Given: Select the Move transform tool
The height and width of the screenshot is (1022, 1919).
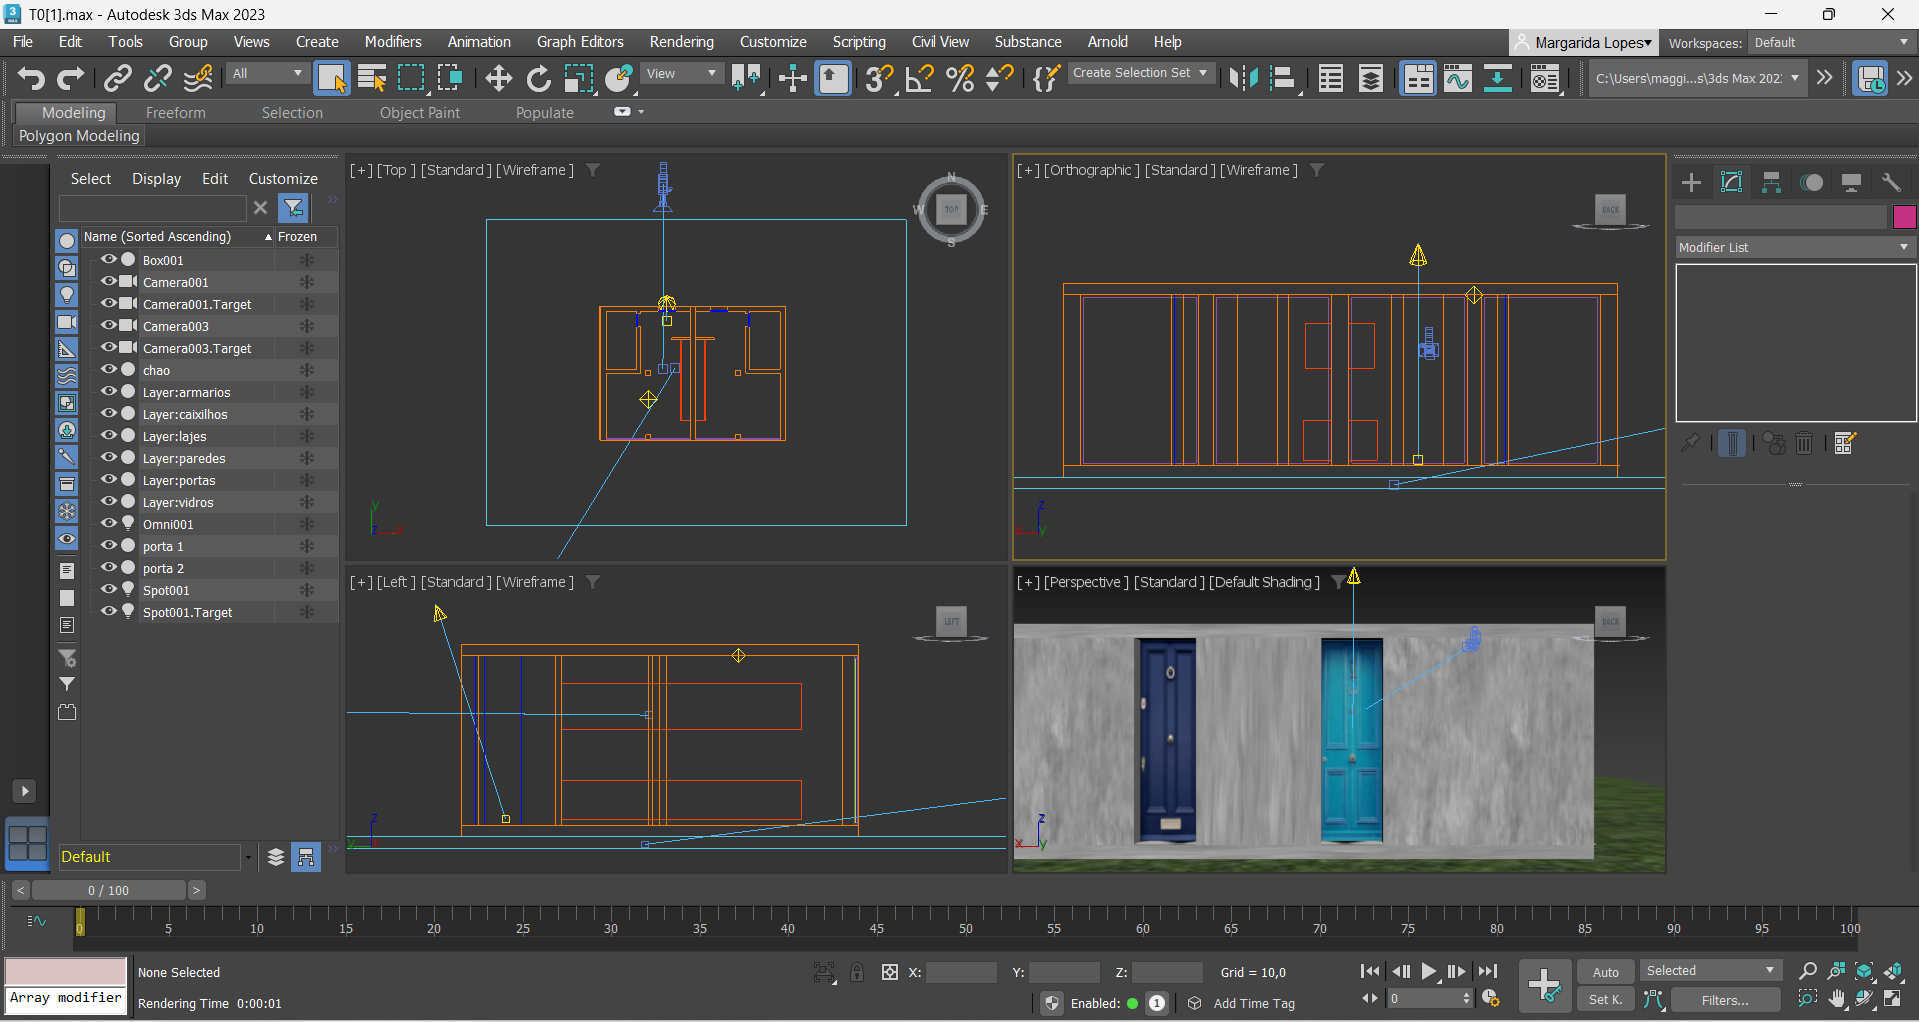Looking at the screenshot, I should (x=498, y=78).
